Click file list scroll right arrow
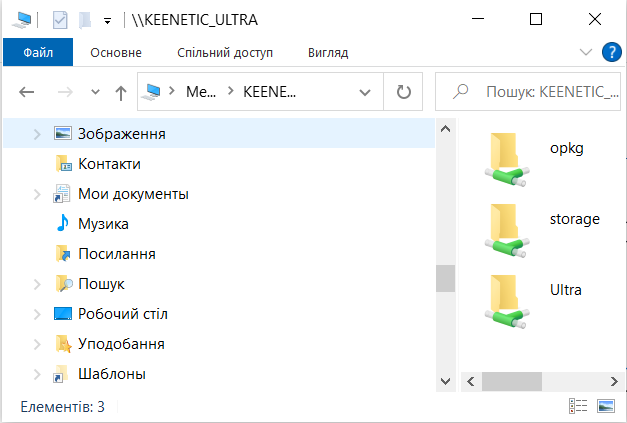627x423 pixels. [614, 381]
